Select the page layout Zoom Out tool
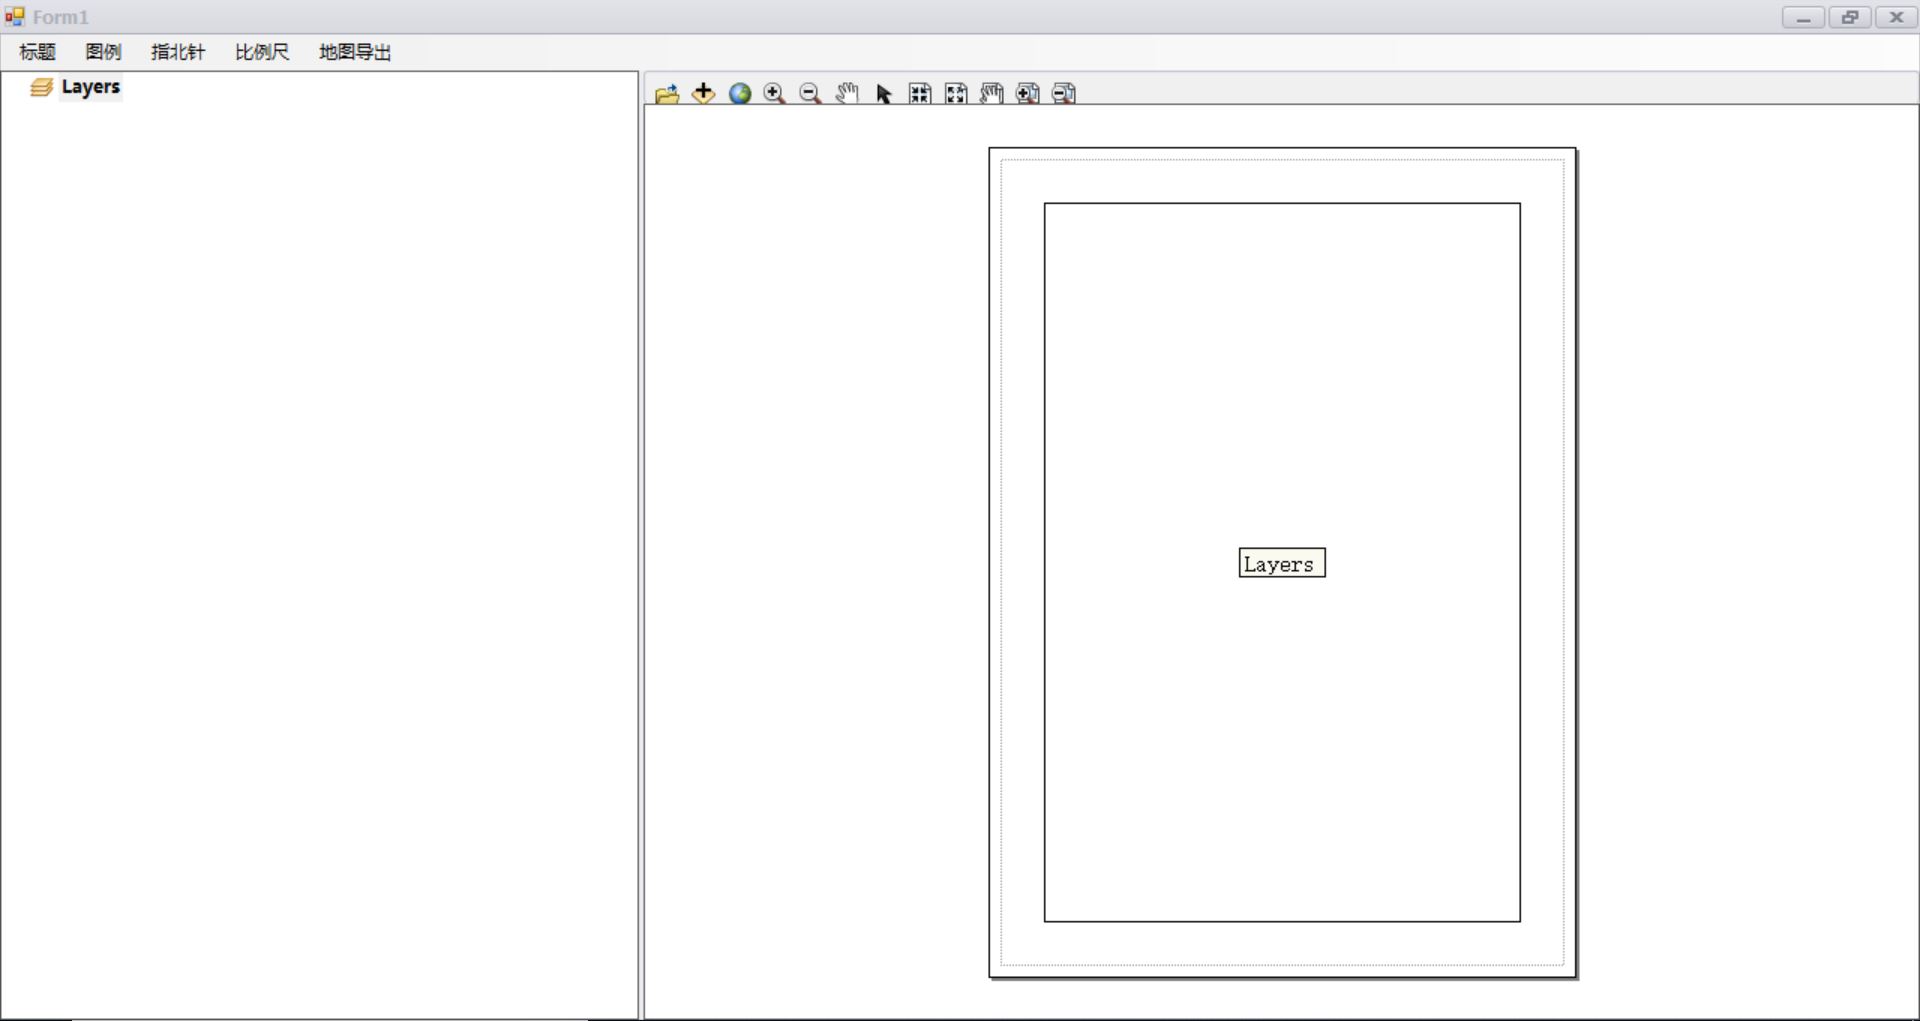 click(x=1064, y=93)
